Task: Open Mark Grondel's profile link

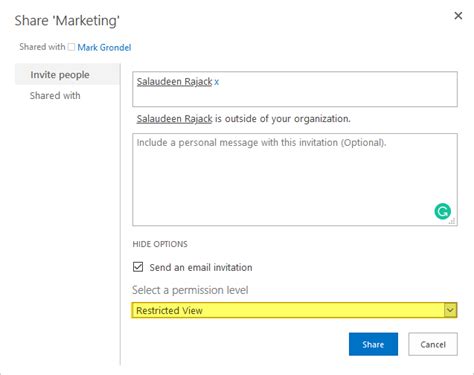Action: pos(104,47)
